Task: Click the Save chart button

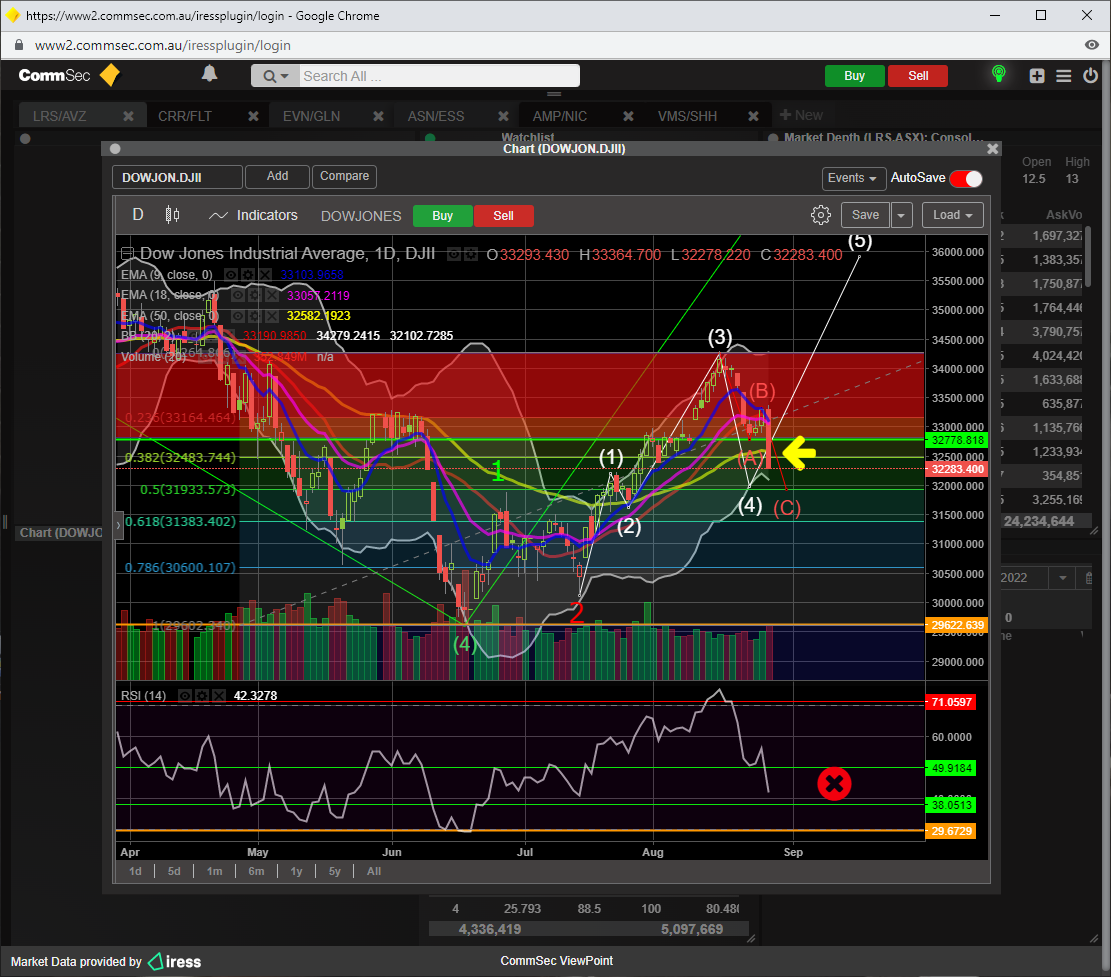Action: click(x=865, y=215)
